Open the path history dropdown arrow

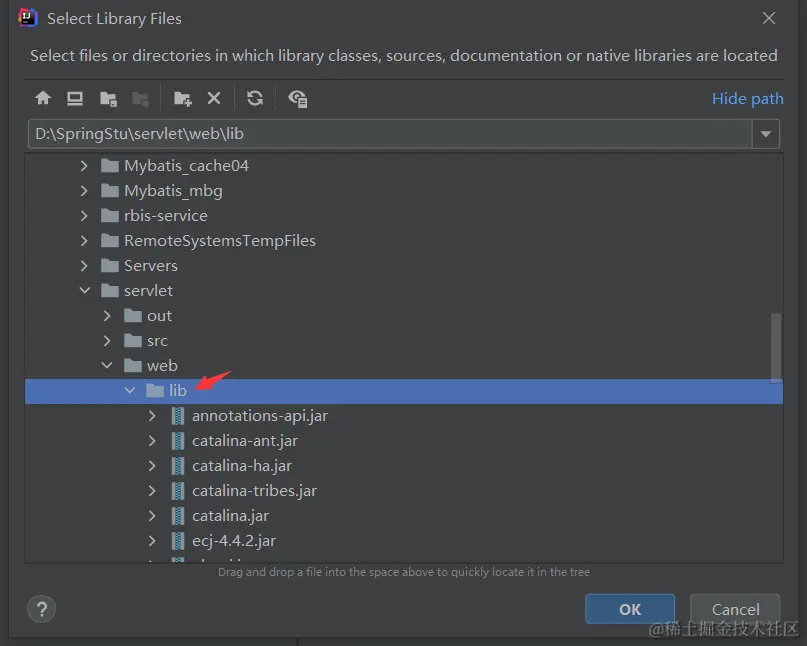(766, 134)
